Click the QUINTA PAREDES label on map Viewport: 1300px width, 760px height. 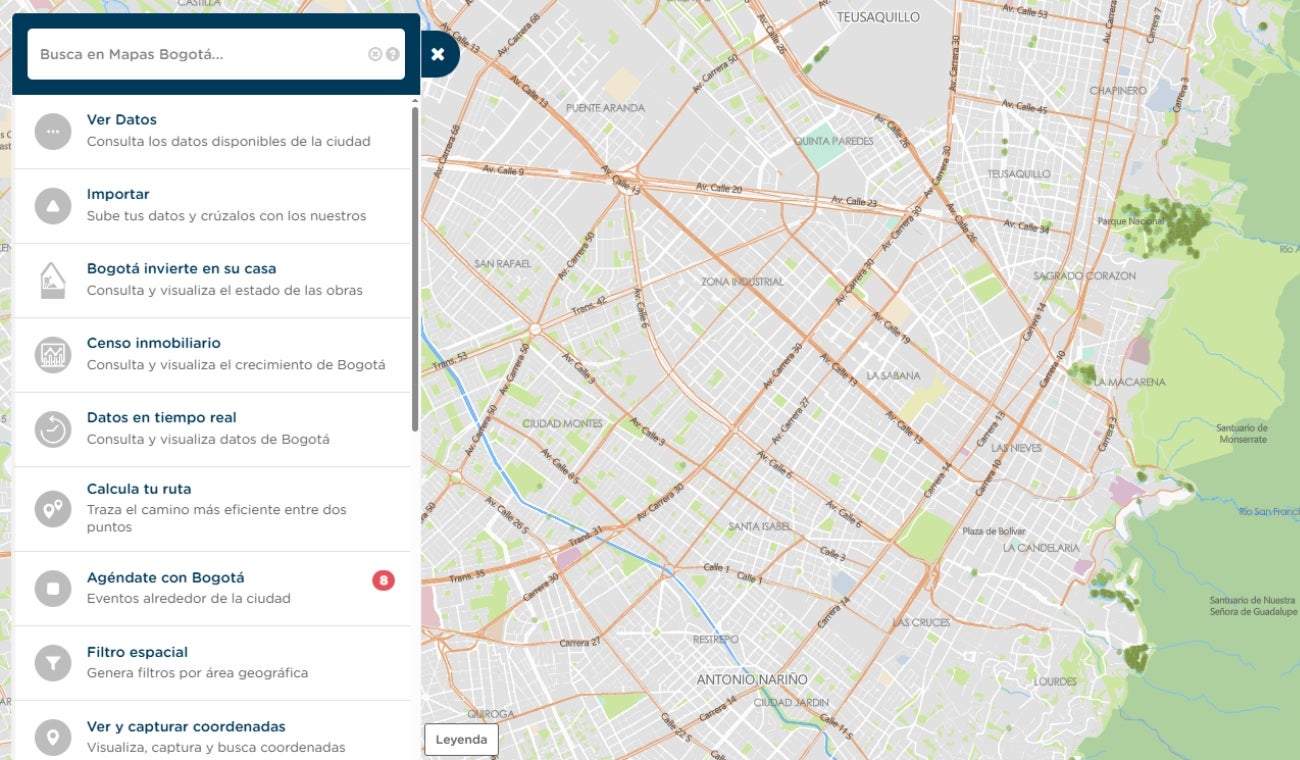point(834,141)
